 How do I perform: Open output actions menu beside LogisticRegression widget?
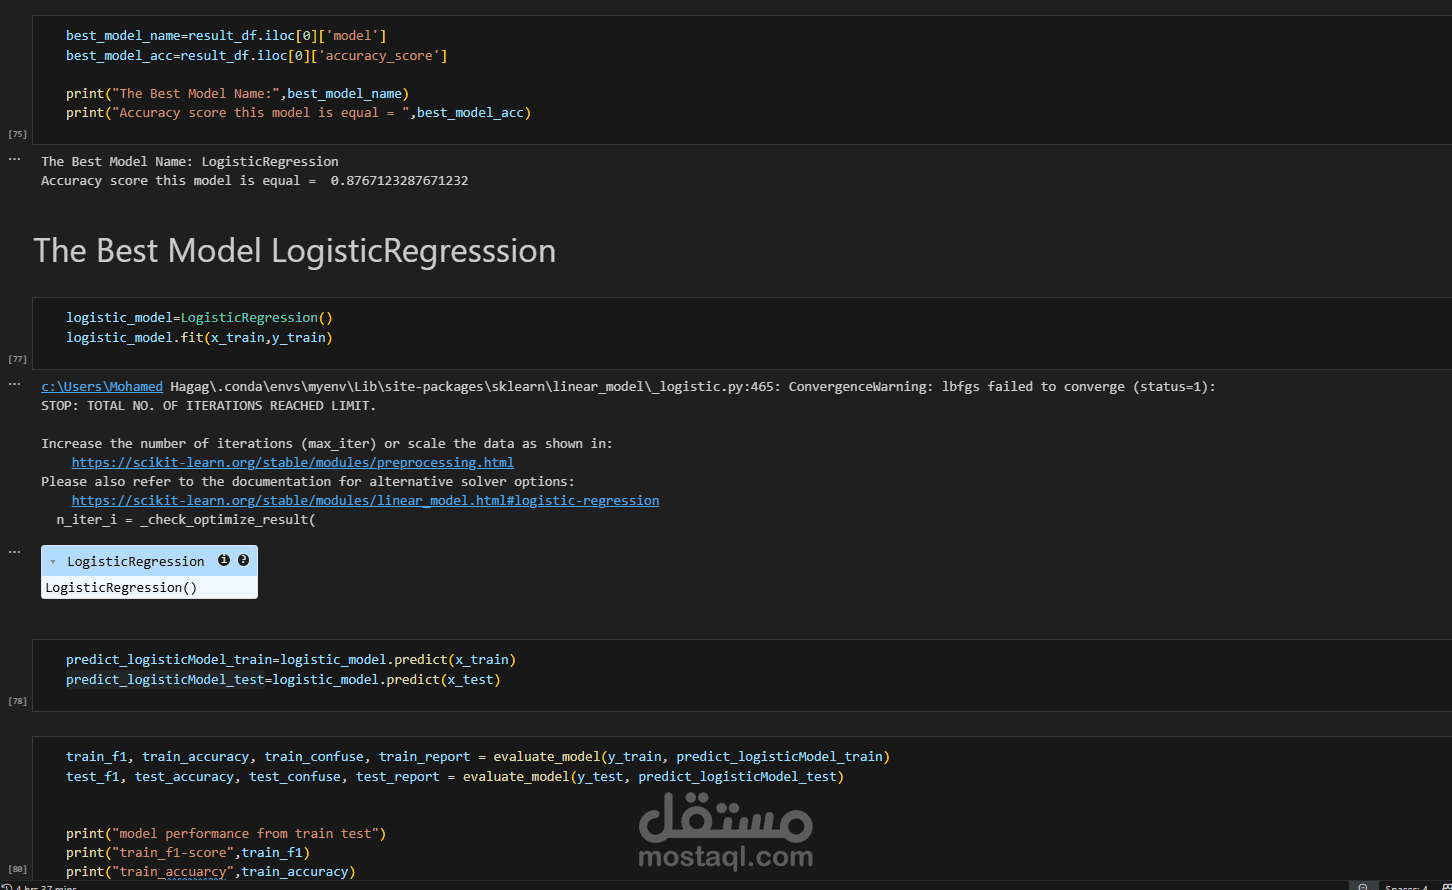point(14,551)
